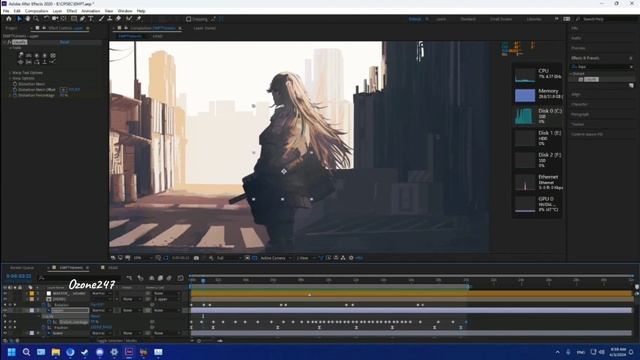Select the Eraser tool

[x=118, y=19]
